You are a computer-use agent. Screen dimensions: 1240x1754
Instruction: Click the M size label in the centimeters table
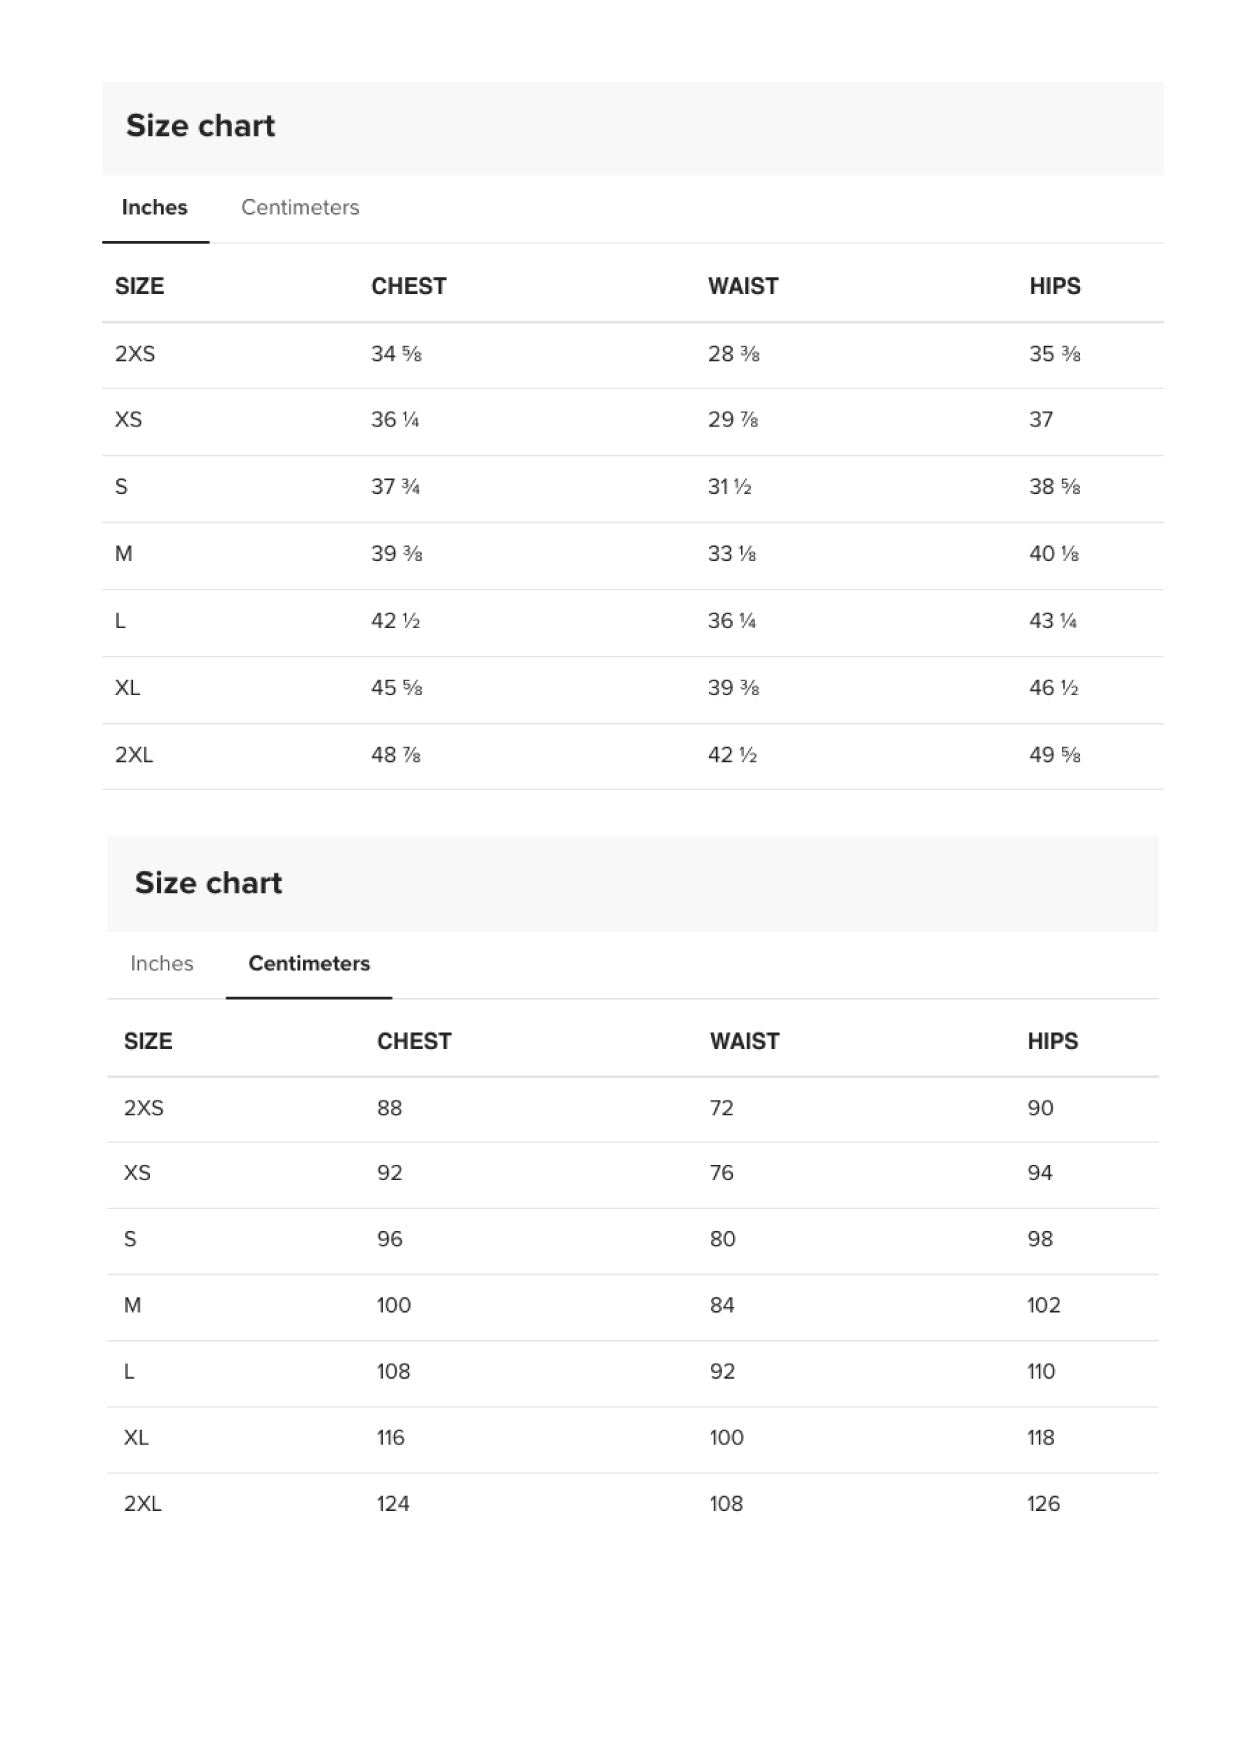coord(132,1305)
